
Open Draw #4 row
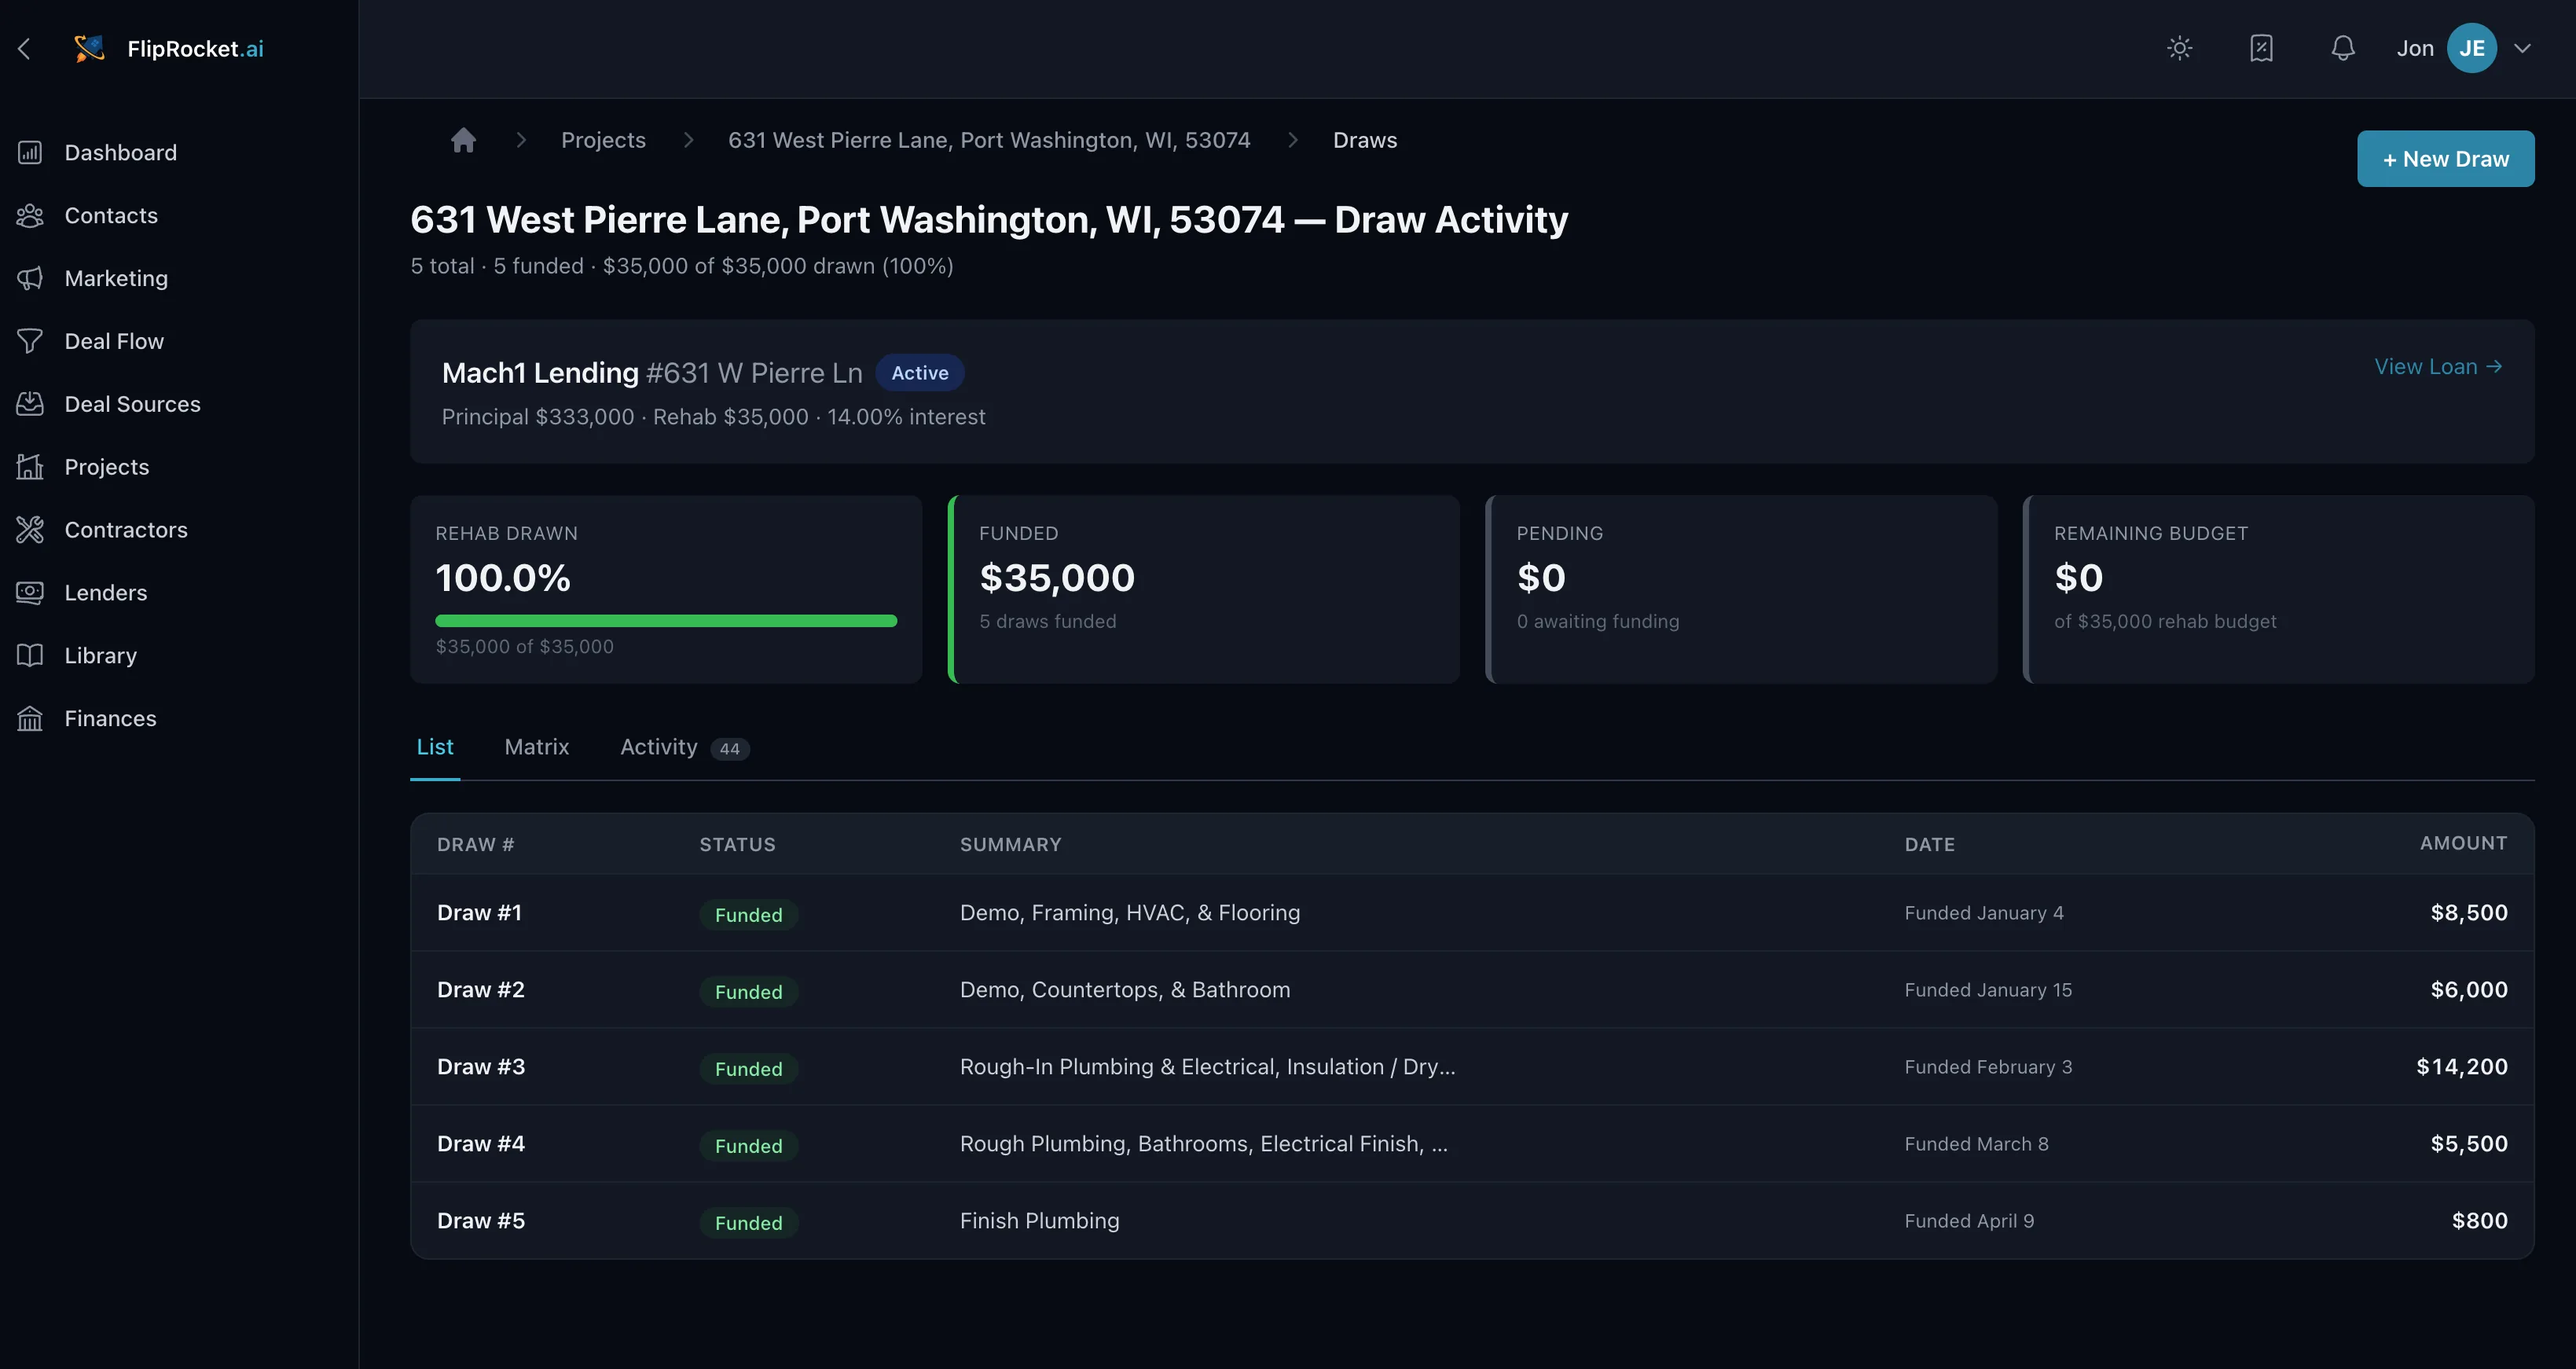click(1472, 1144)
